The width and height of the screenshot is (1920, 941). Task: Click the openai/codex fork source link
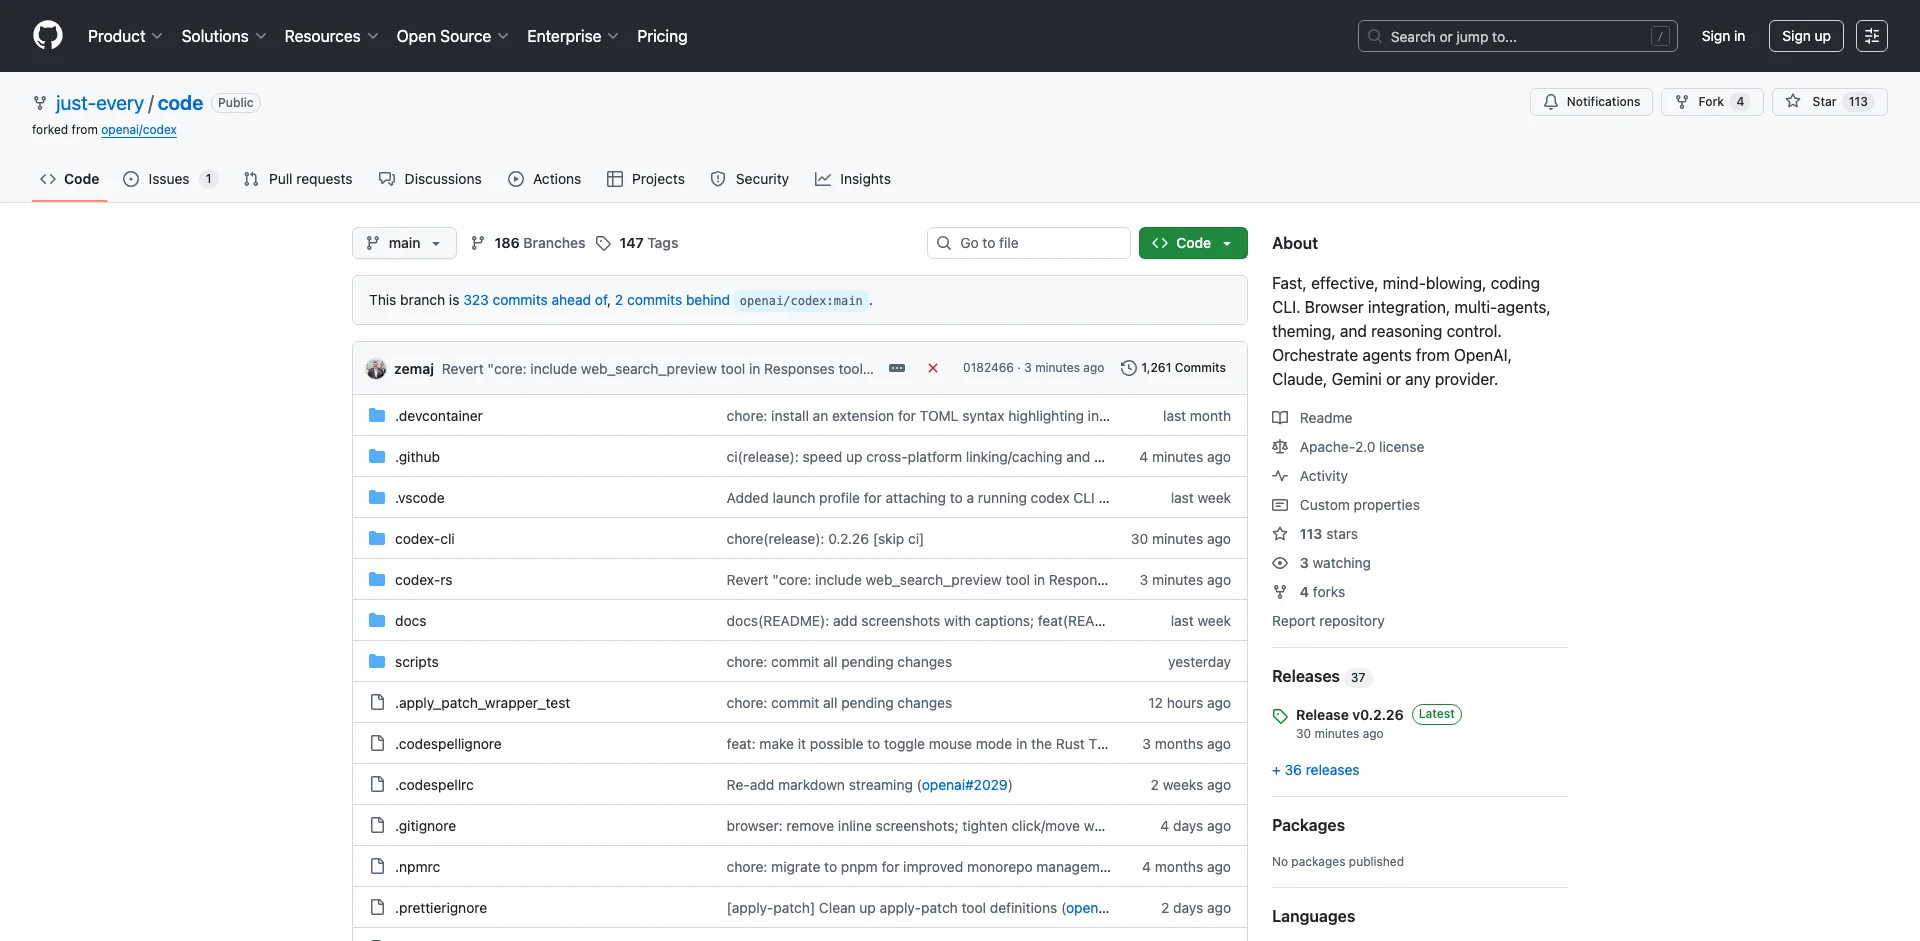139,130
